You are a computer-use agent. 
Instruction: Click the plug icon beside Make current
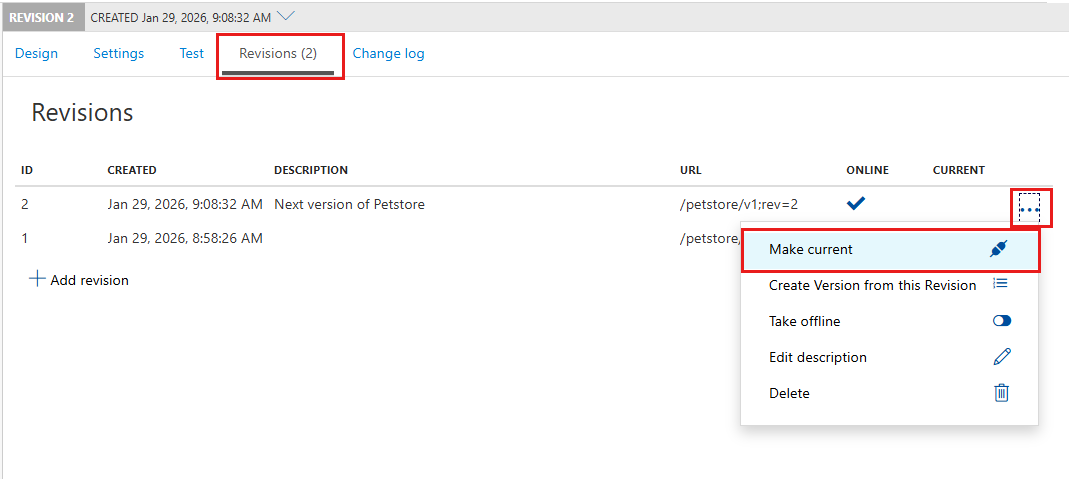pos(999,250)
